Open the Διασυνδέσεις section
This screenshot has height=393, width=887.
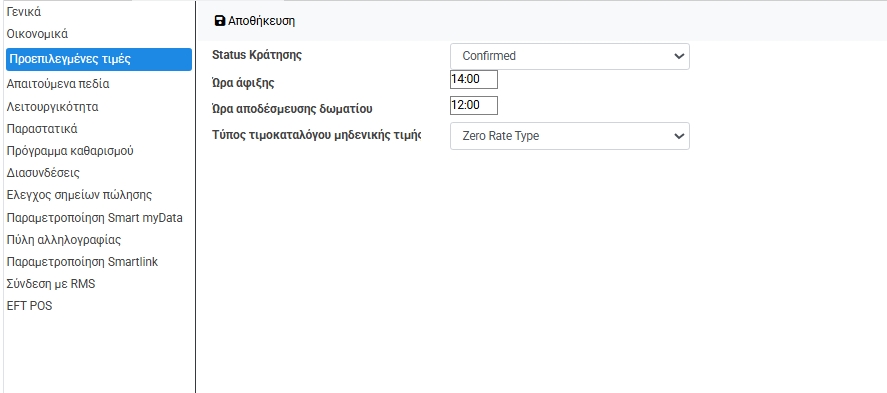pos(43,173)
